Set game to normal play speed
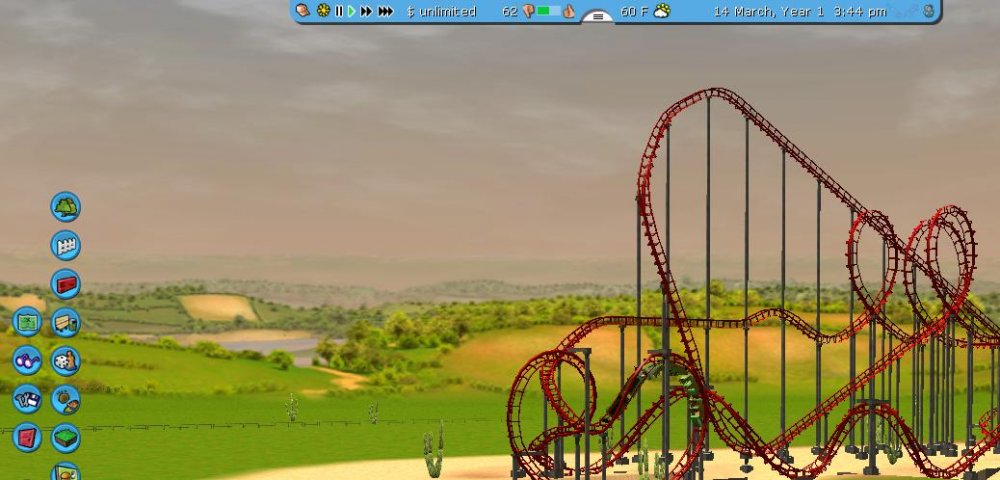The image size is (1000, 480). (x=352, y=11)
